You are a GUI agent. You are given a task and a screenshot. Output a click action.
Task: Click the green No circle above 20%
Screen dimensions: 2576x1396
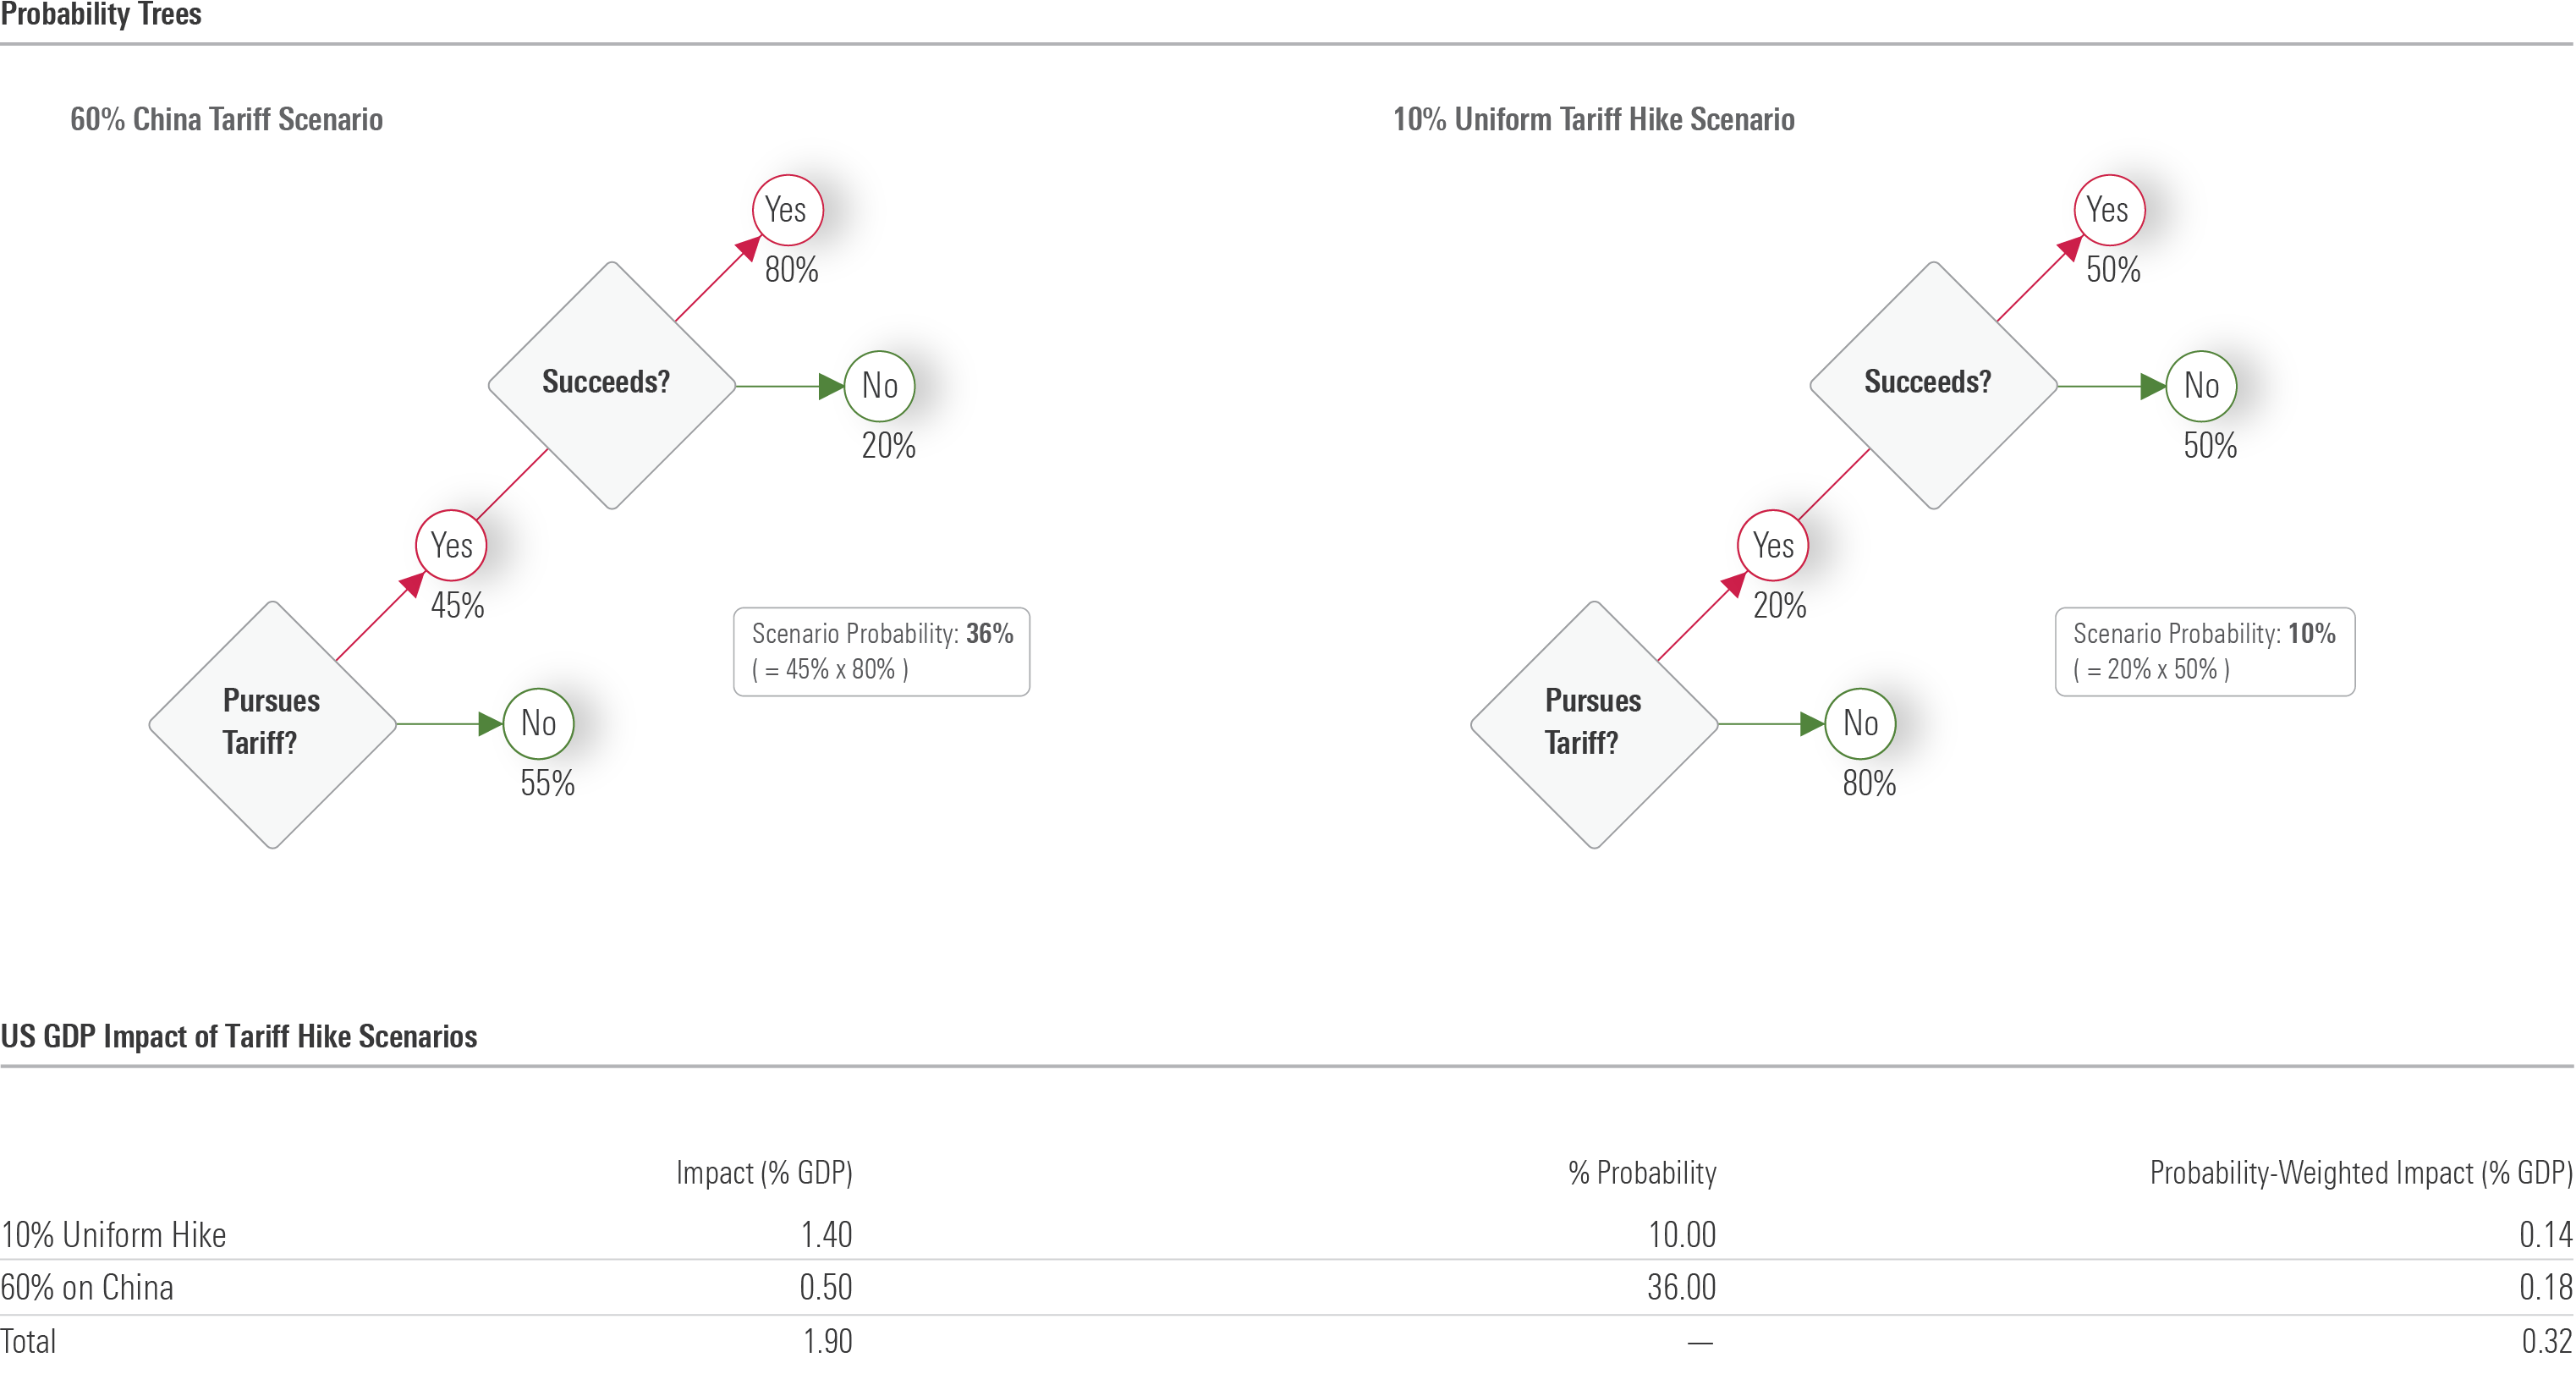pos(879,386)
